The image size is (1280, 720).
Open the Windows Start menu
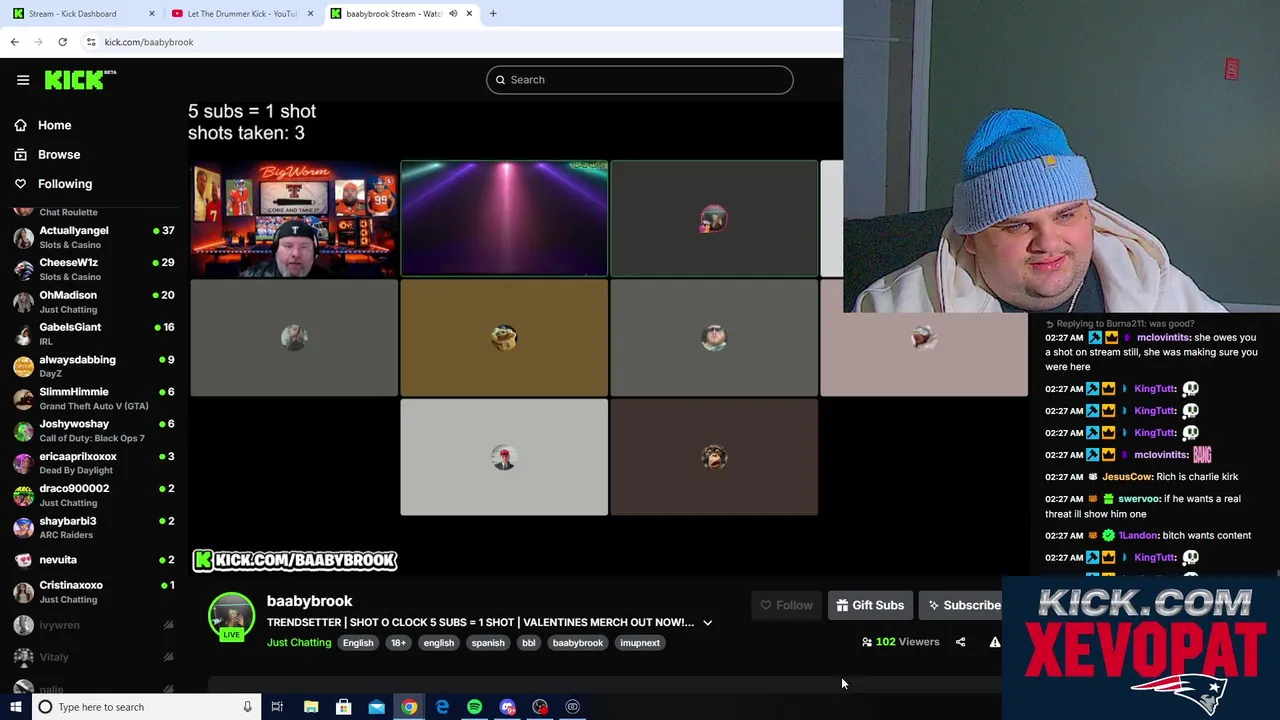[16, 707]
